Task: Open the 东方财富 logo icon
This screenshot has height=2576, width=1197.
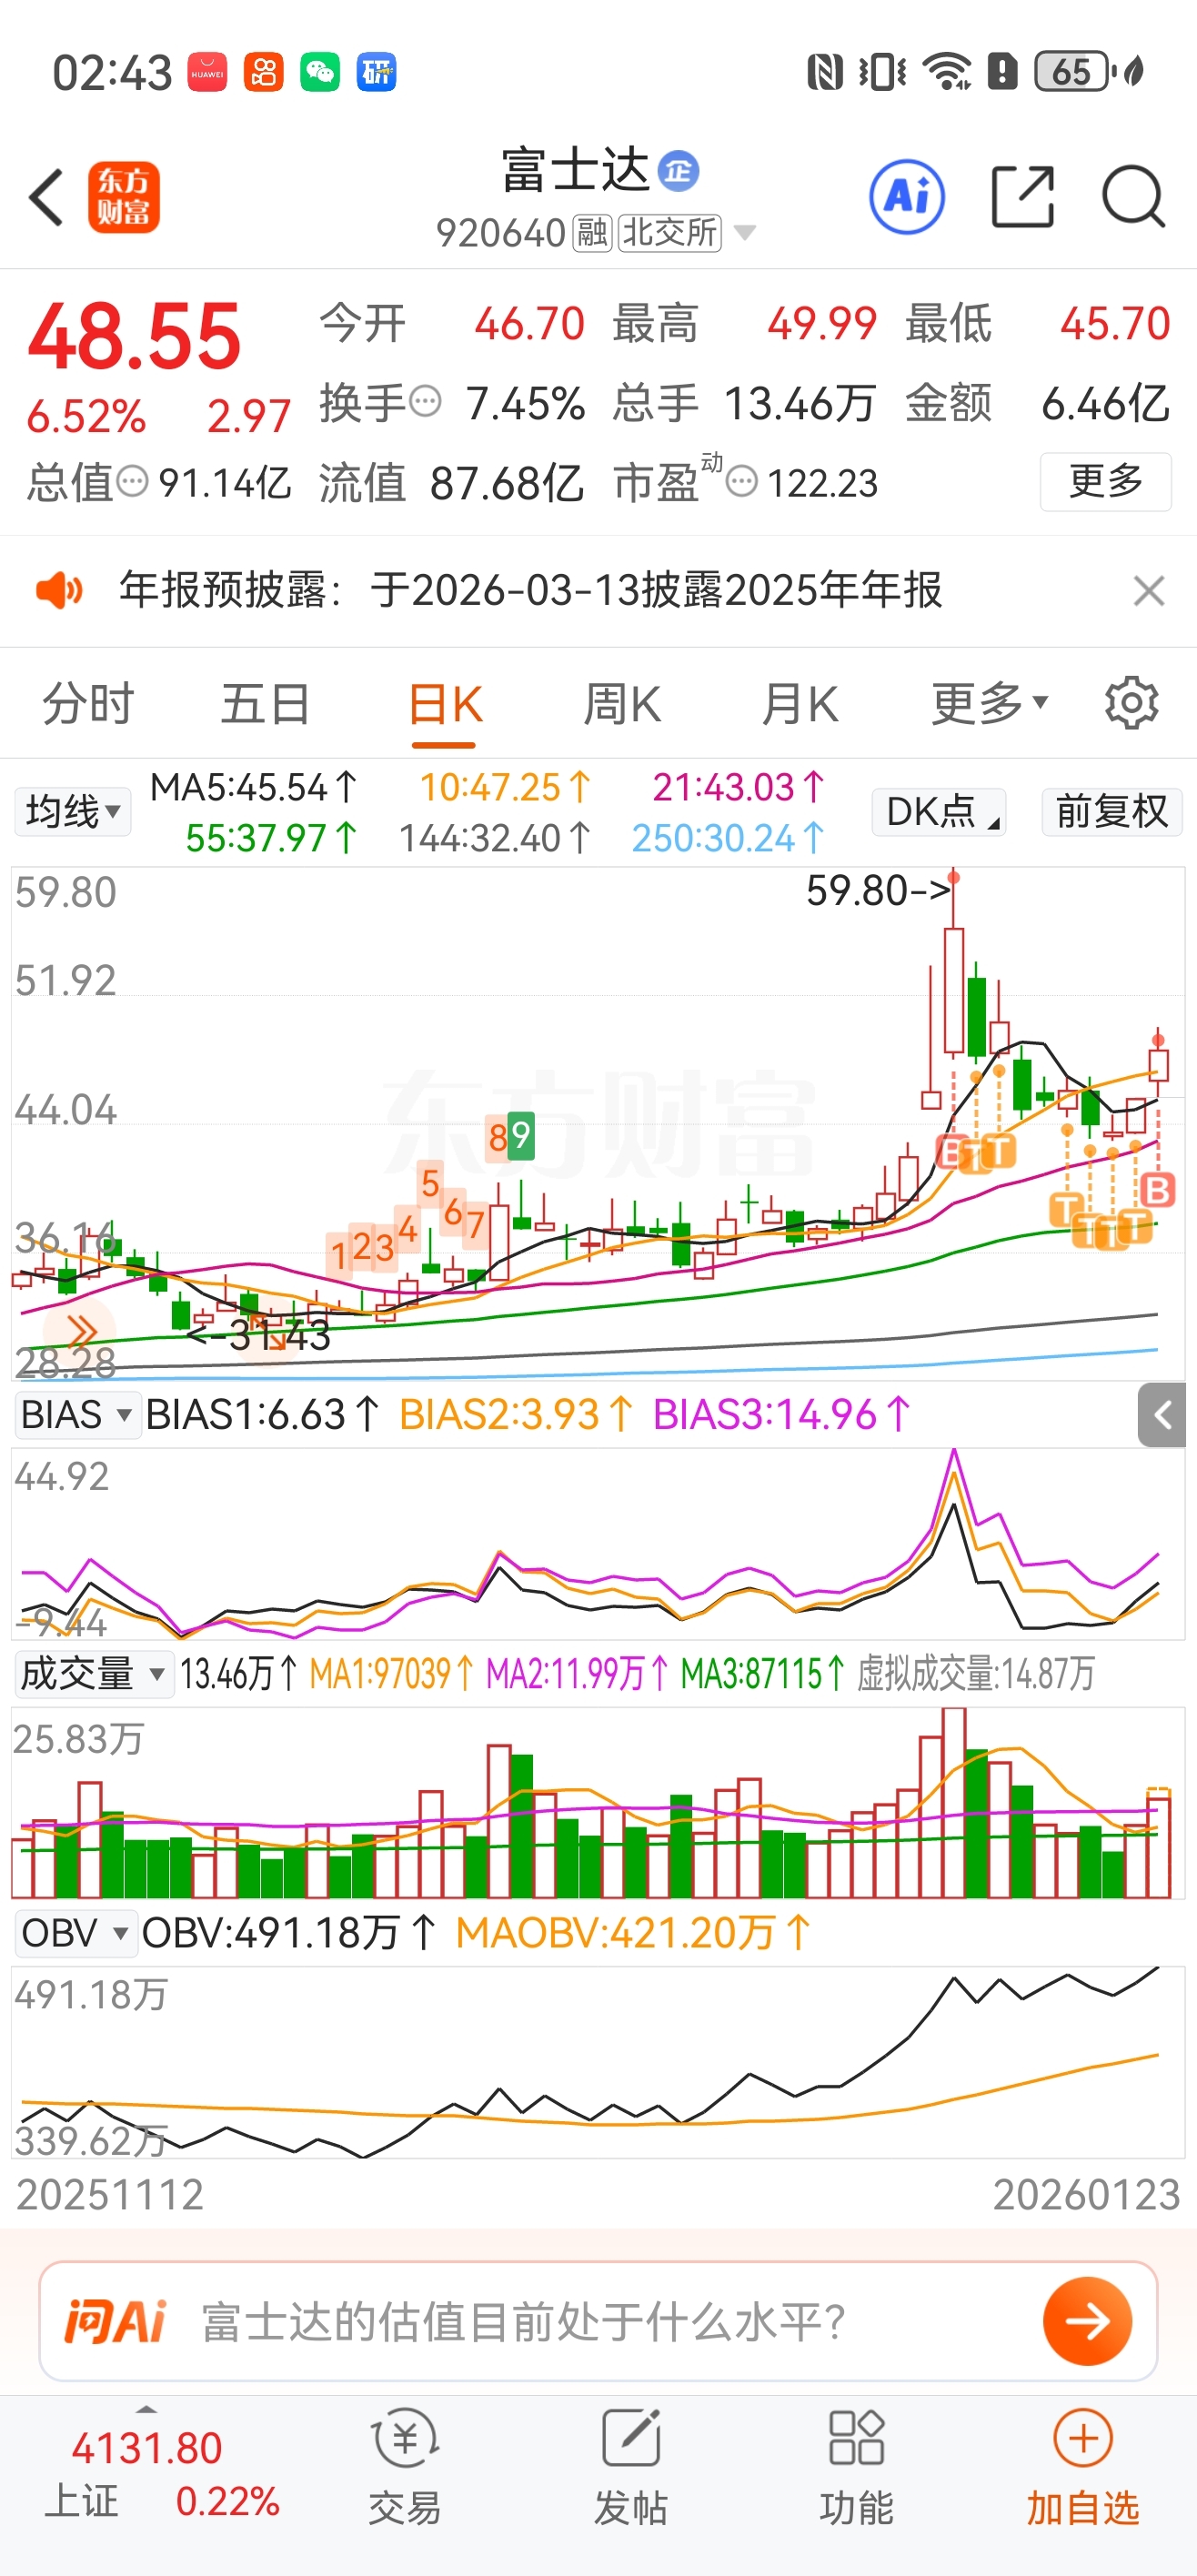Action: pyautogui.click(x=123, y=197)
